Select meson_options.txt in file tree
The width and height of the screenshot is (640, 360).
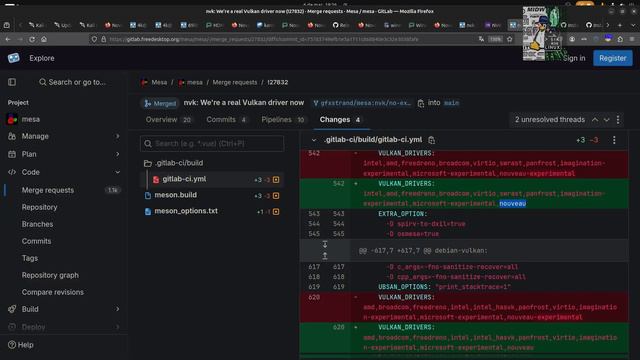pos(212,211)
